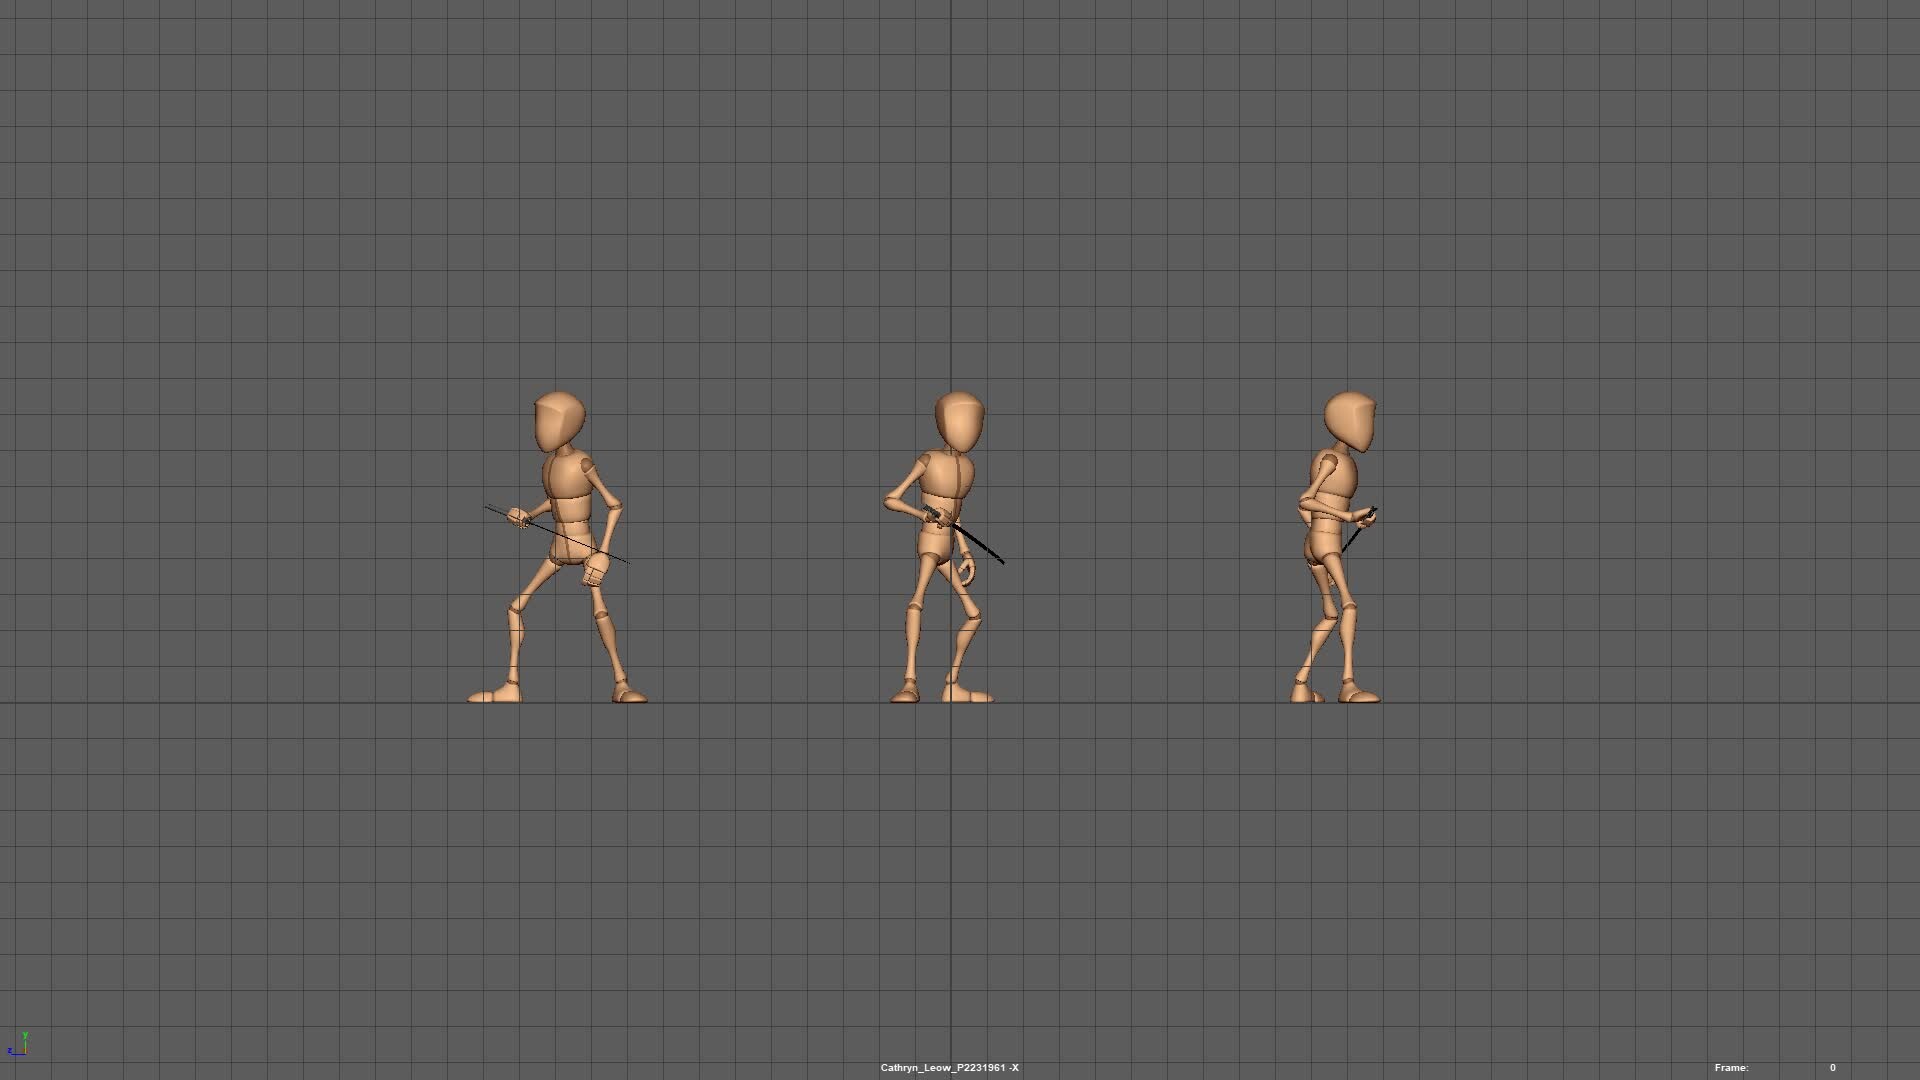
Task: Select the sword held by the middle mannequin
Action: click(980, 545)
